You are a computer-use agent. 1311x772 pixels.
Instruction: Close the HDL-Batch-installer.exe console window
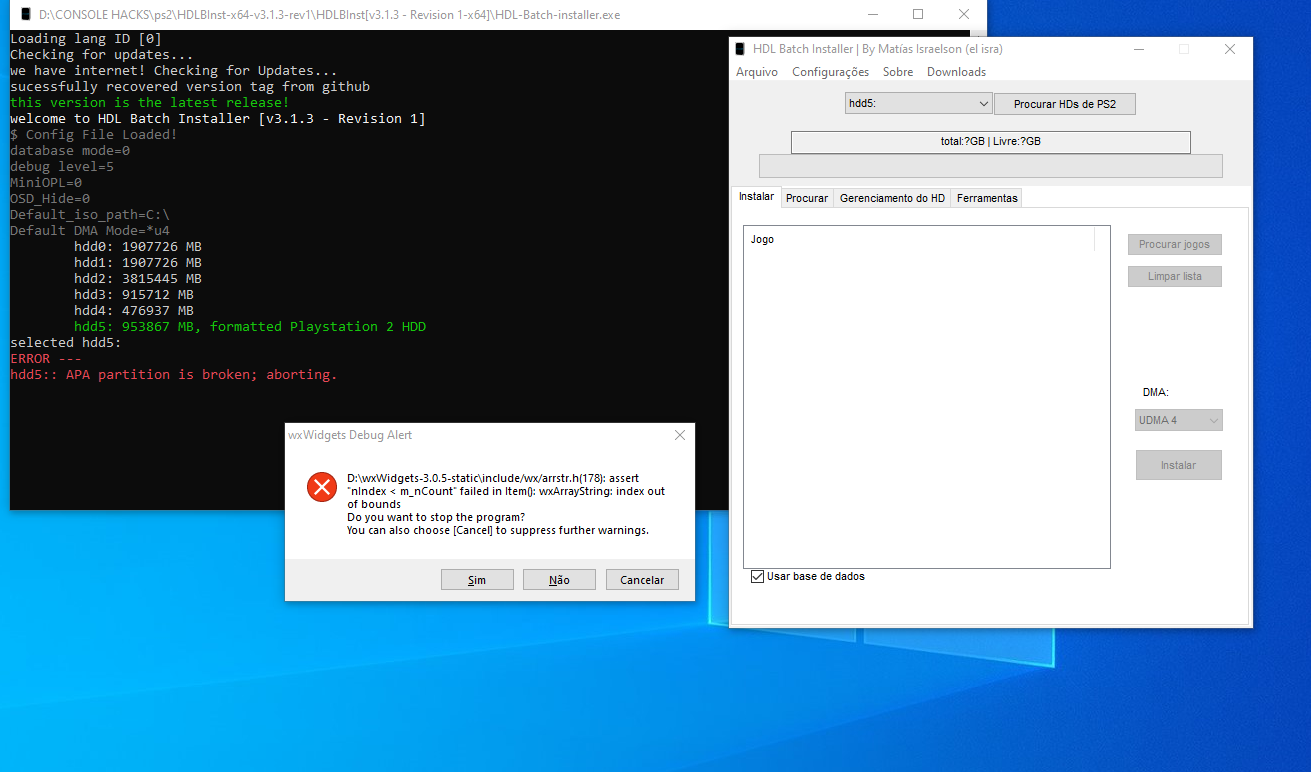964,15
